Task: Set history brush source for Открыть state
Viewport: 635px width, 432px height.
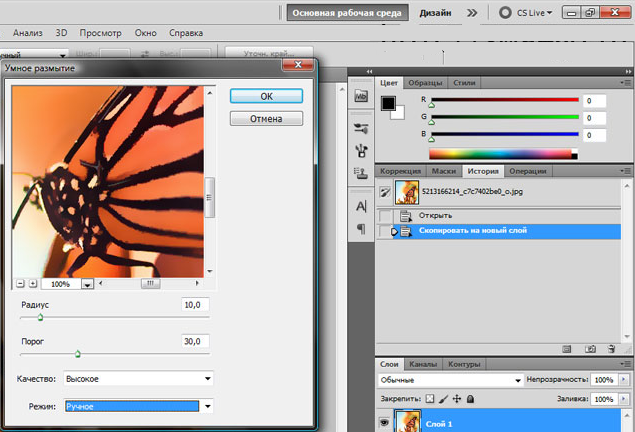Action: point(385,216)
